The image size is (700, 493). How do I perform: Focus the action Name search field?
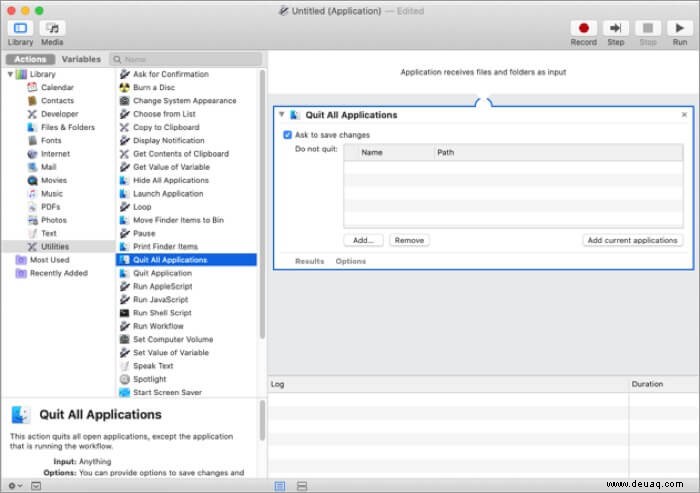coord(186,59)
